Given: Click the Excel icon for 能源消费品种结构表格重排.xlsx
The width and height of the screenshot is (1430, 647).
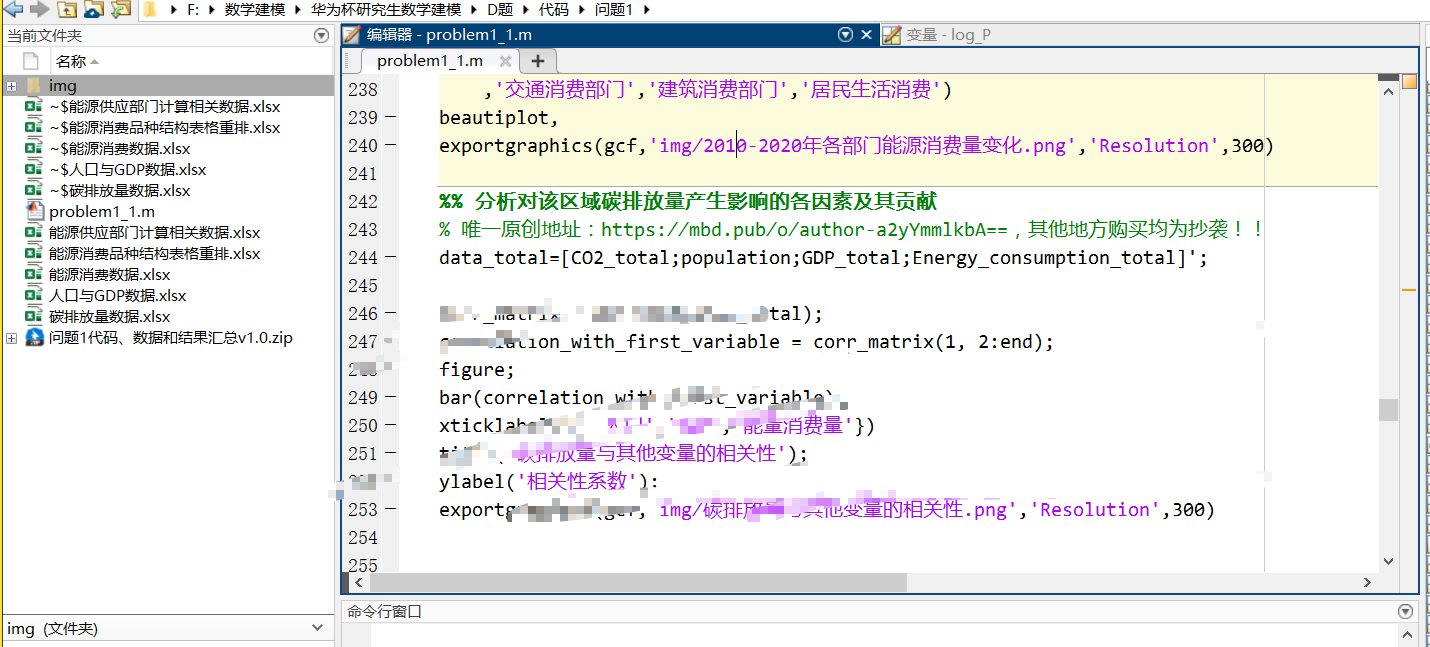Looking at the screenshot, I should 33,254.
